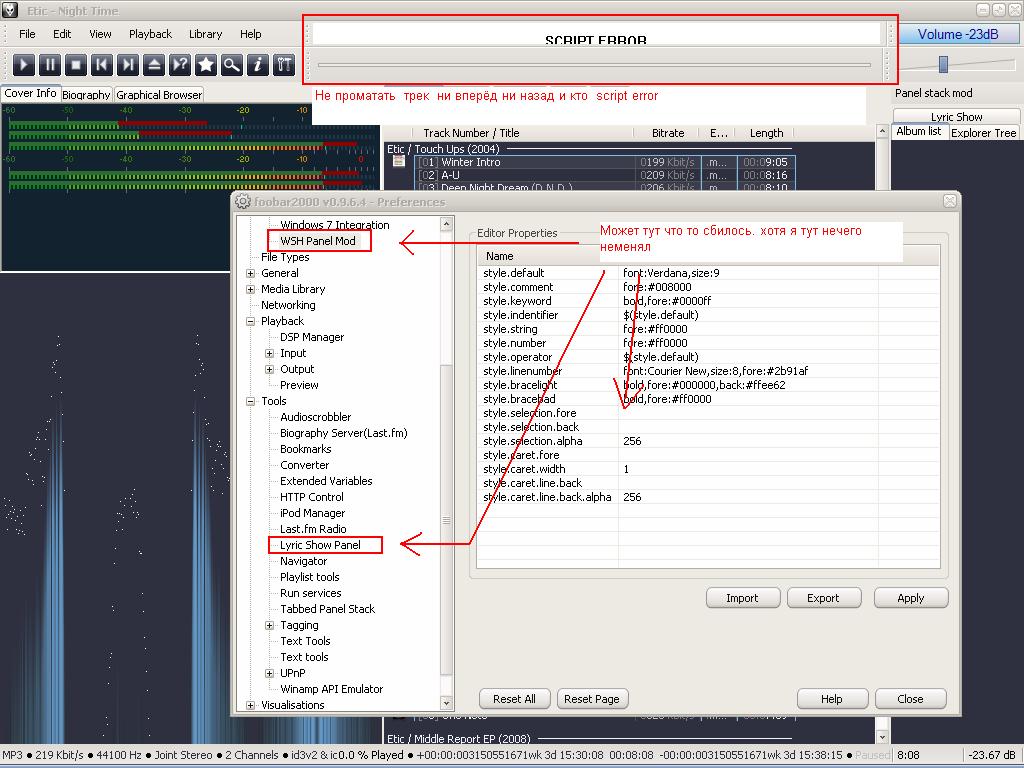
Task: Click the Name column header in Editor Properties
Action: [547, 256]
